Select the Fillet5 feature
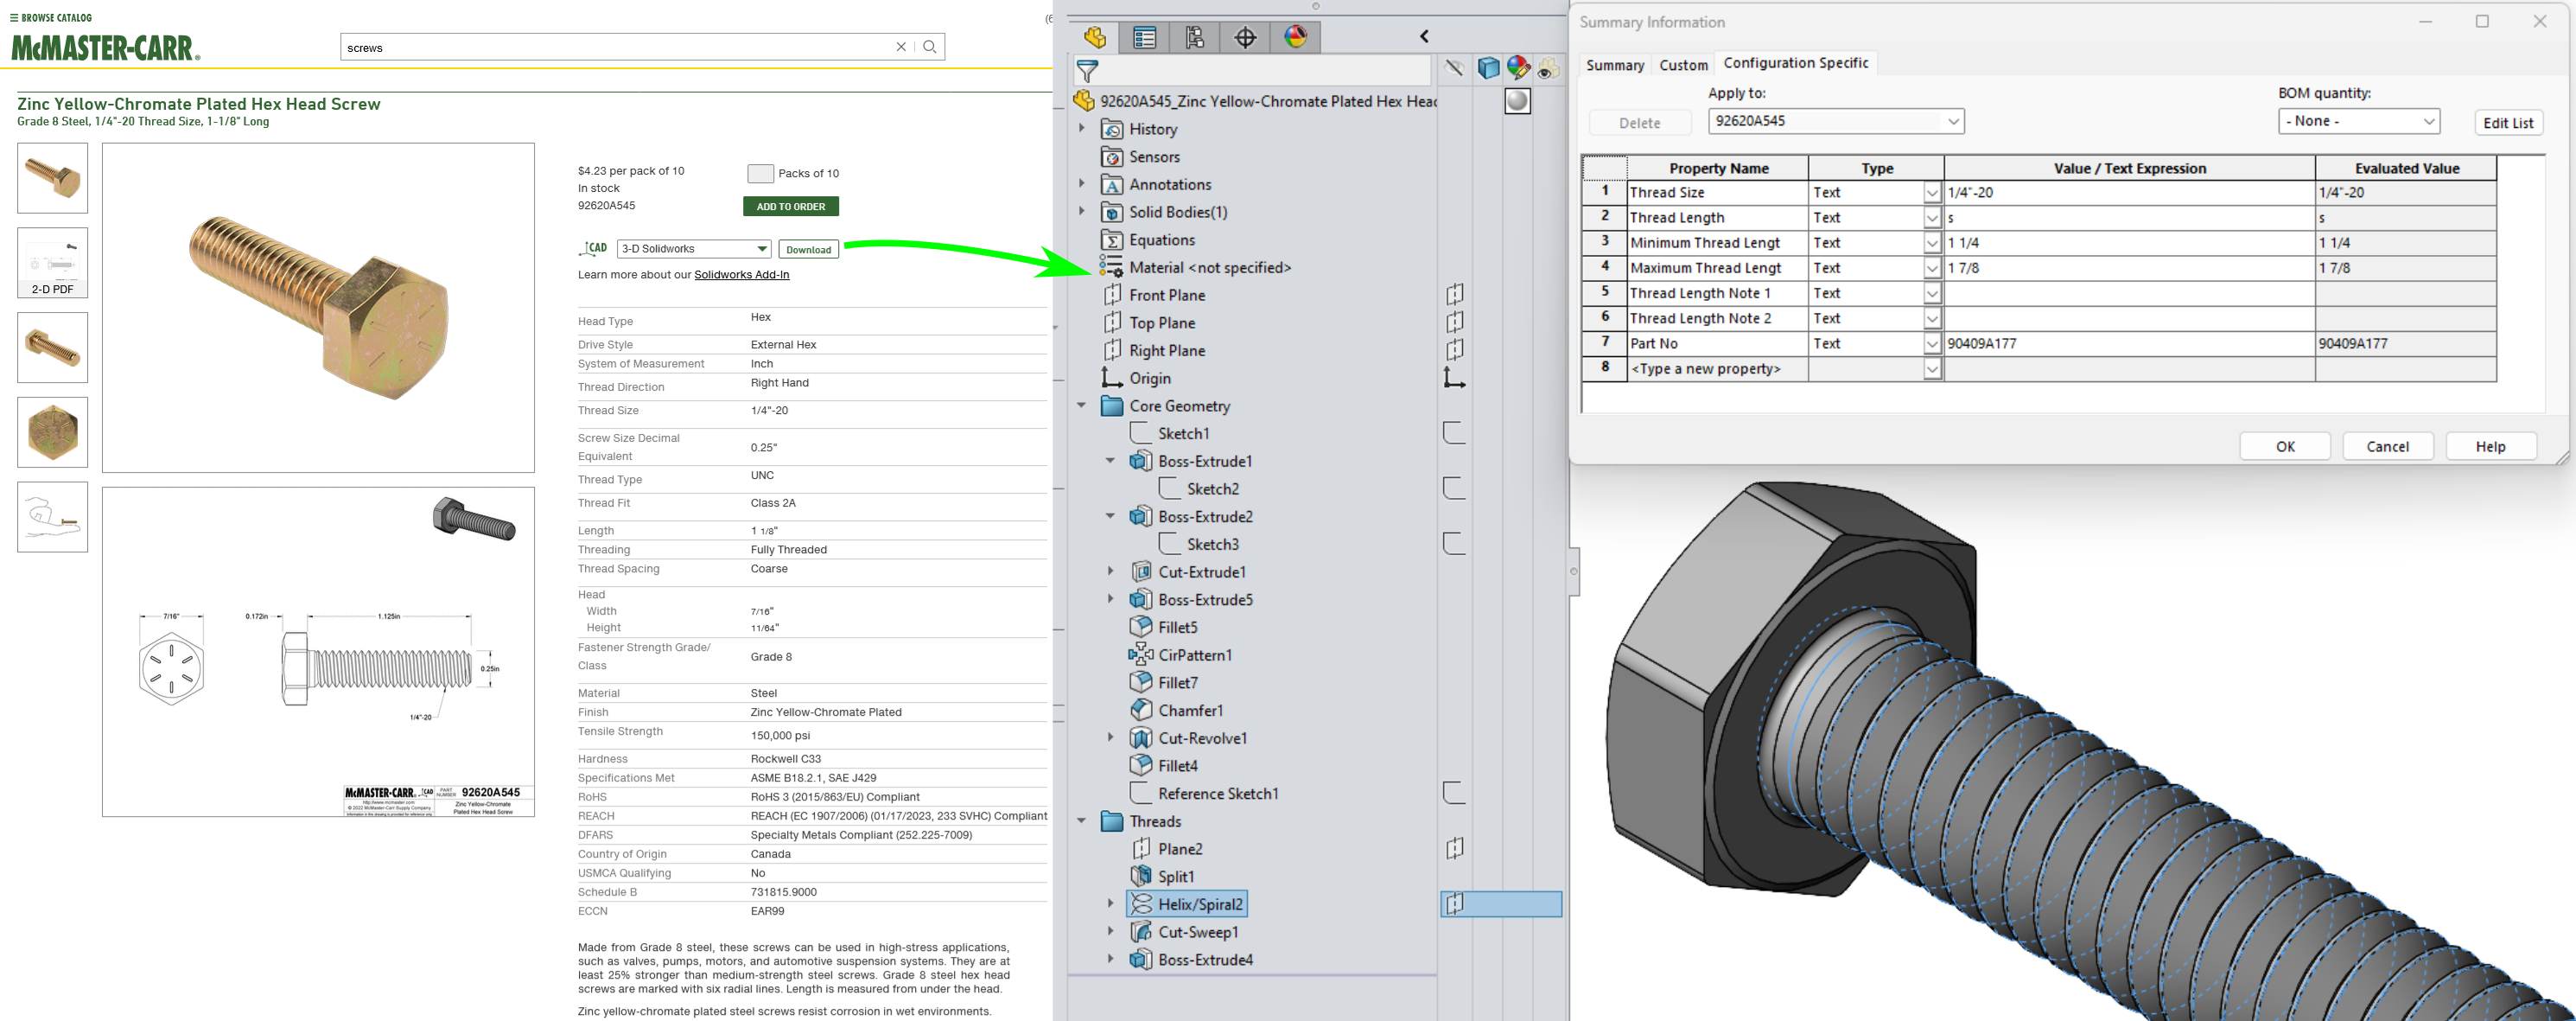 coord(1177,627)
